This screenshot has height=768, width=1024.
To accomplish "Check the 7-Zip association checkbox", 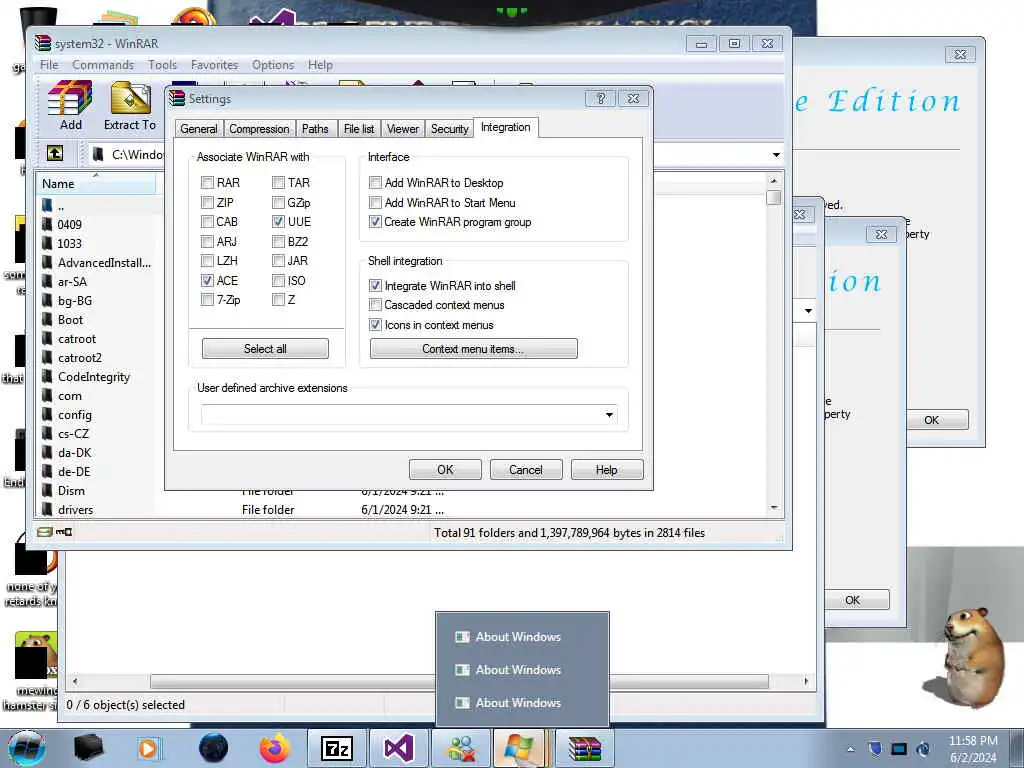I will point(207,299).
